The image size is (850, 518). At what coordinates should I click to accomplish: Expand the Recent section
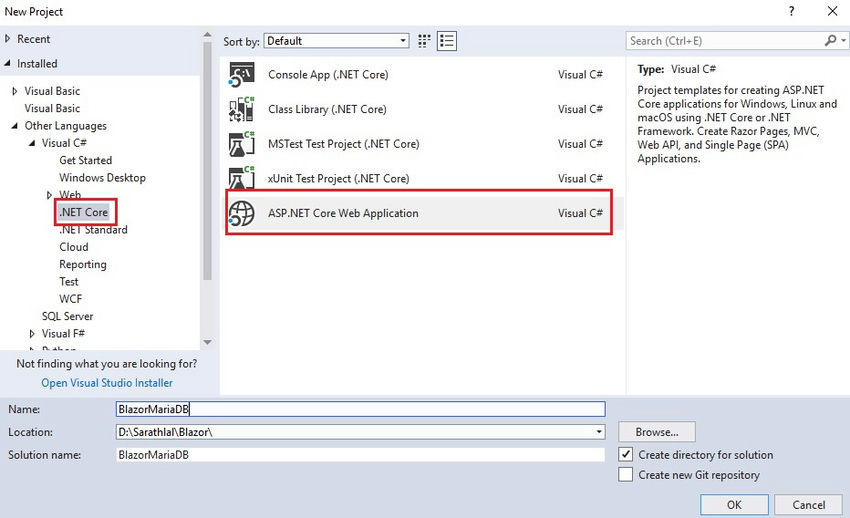(8, 39)
